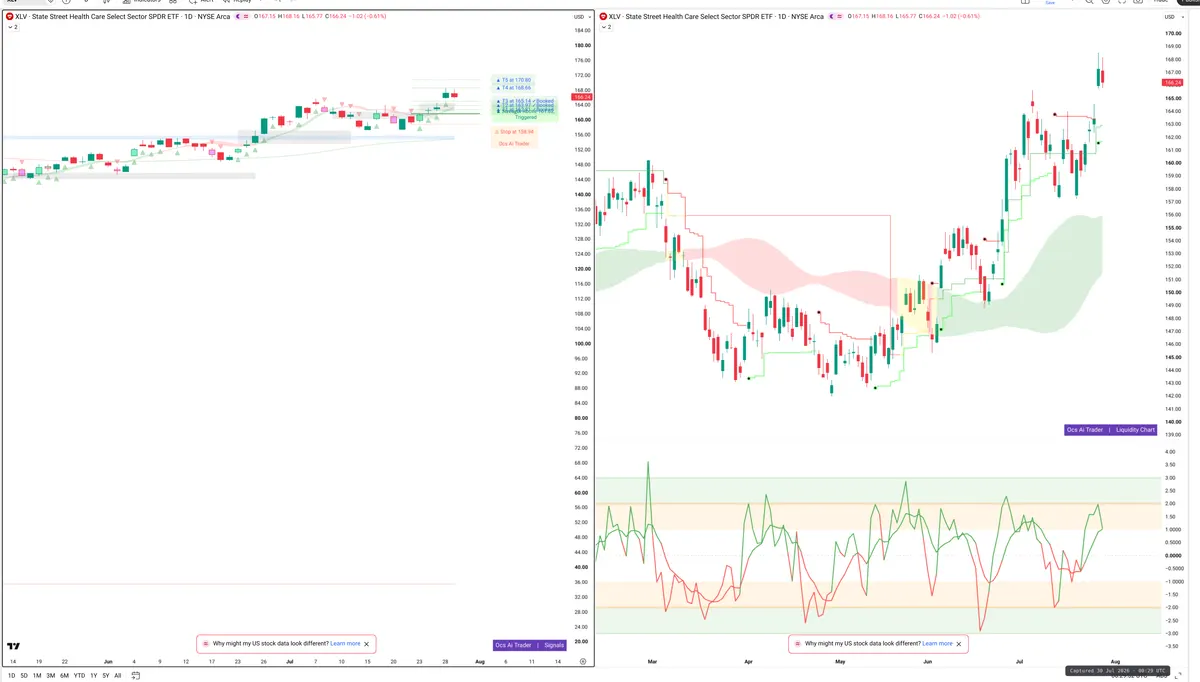Click the red 166.24 price tag on right chart
The width and height of the screenshot is (1200, 682).
[1174, 83]
